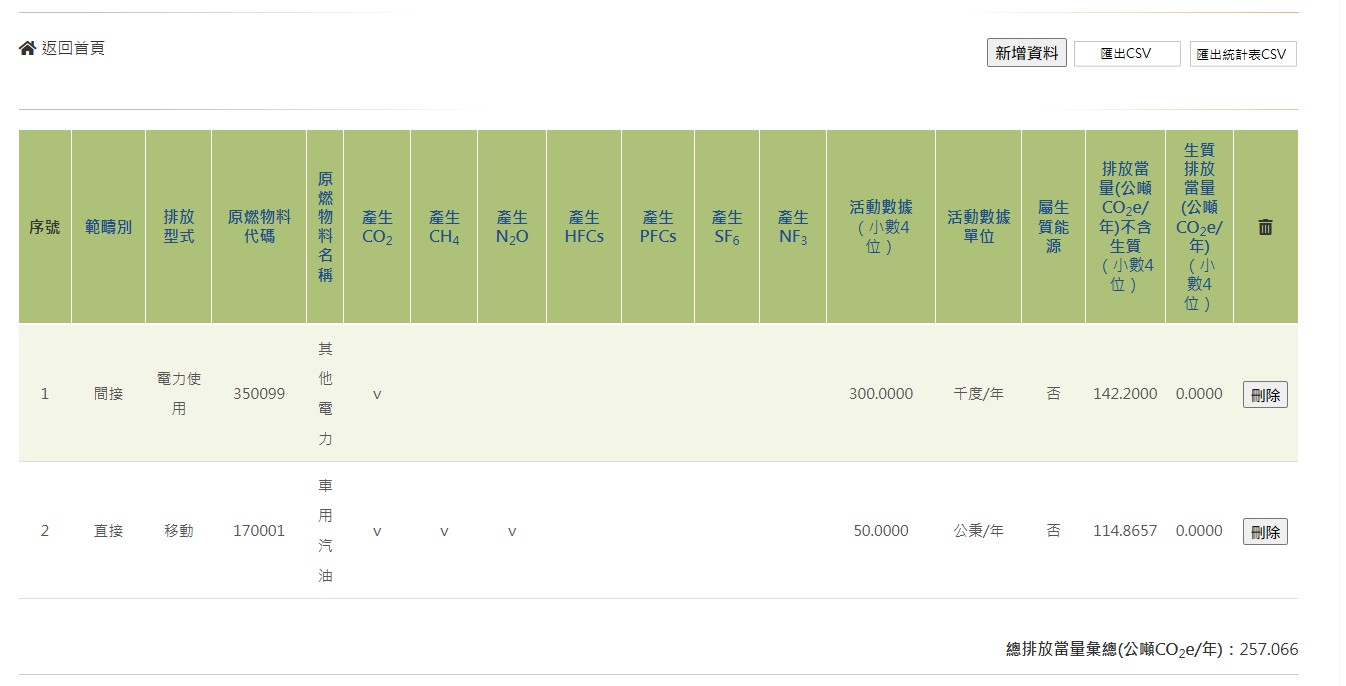Click the trash can icon in table header

(1265, 227)
